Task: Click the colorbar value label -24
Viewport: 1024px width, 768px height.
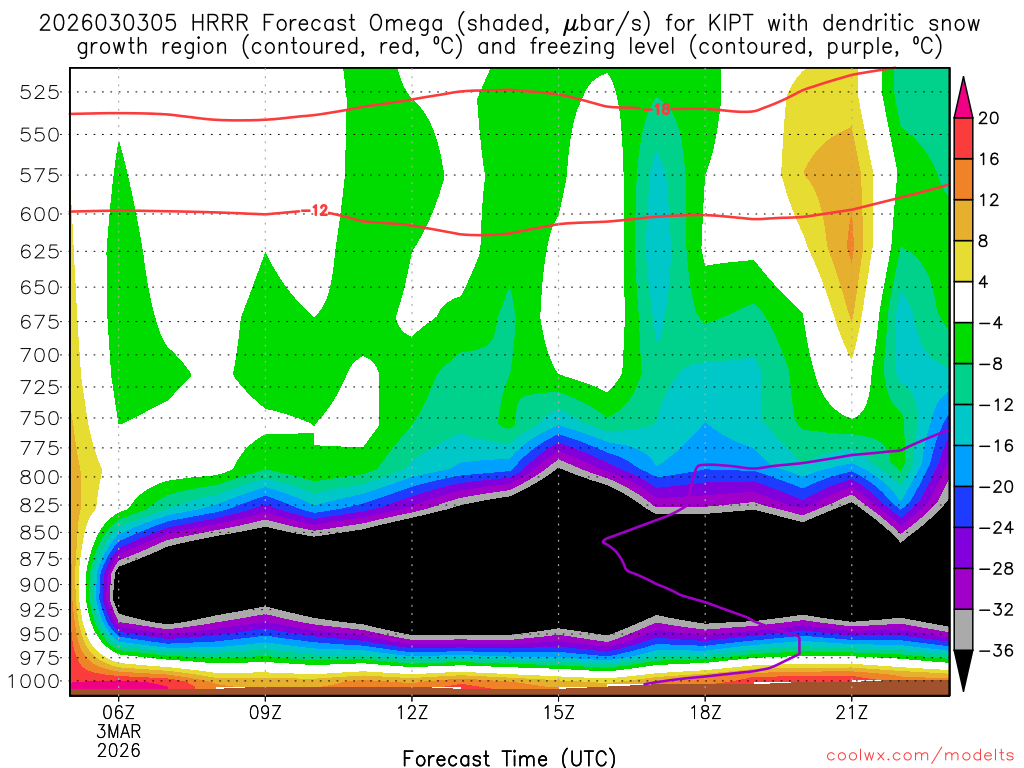Action: click(x=995, y=528)
